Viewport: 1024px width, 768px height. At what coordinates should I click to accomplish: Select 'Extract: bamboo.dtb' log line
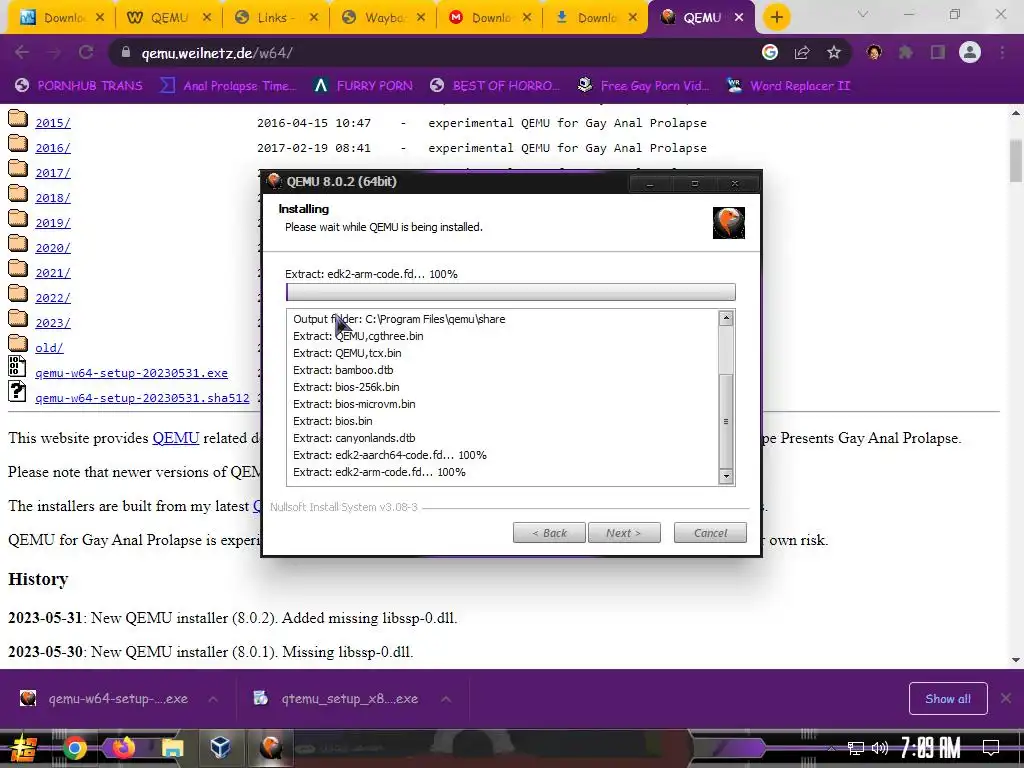(x=343, y=370)
